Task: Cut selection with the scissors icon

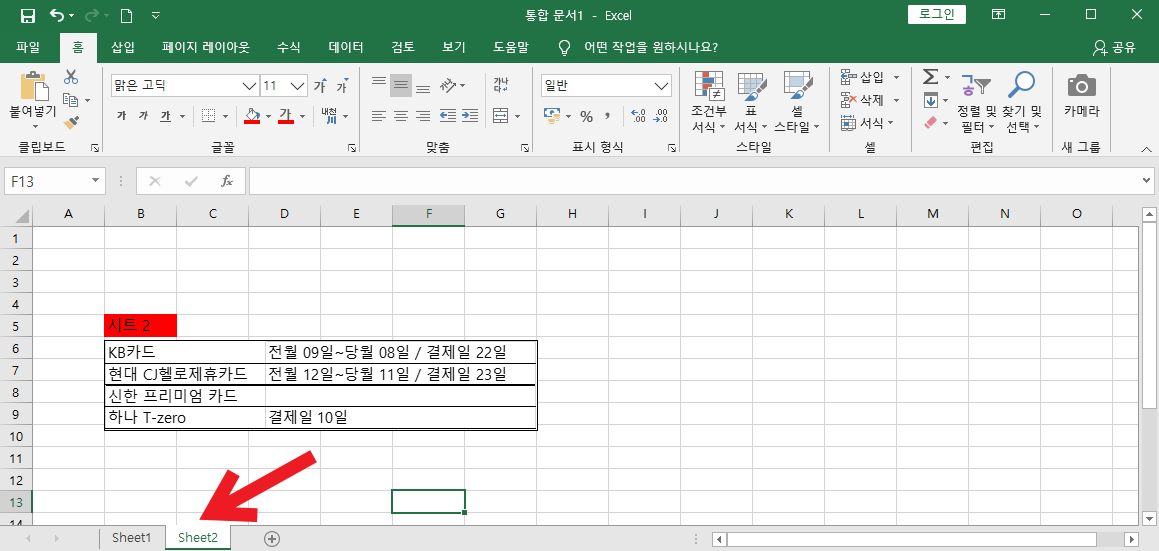Action: 71,77
